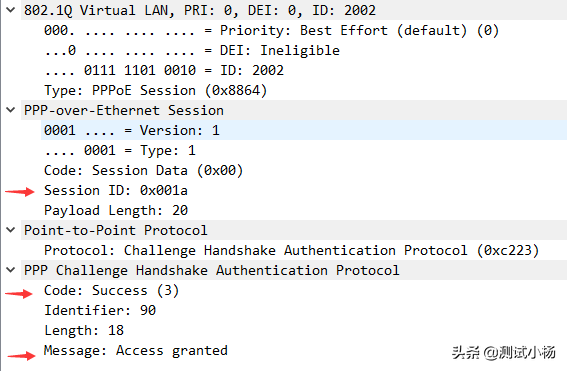This screenshot has height=371, width=567.
Task: Select the Version: 1 field
Action: [x=304, y=130]
